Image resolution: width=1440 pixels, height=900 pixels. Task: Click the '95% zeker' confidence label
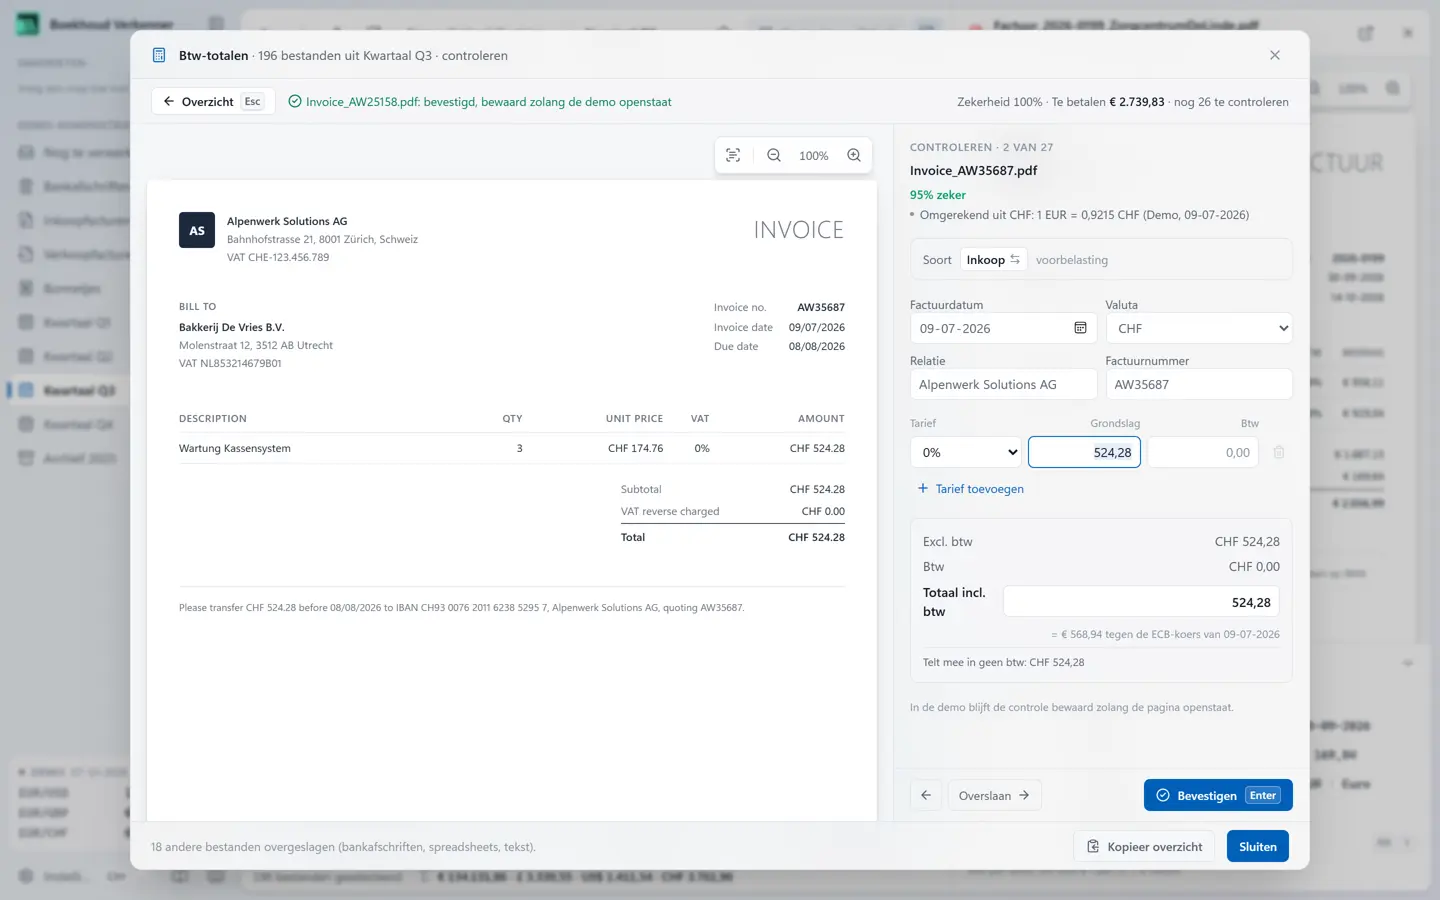[938, 195]
